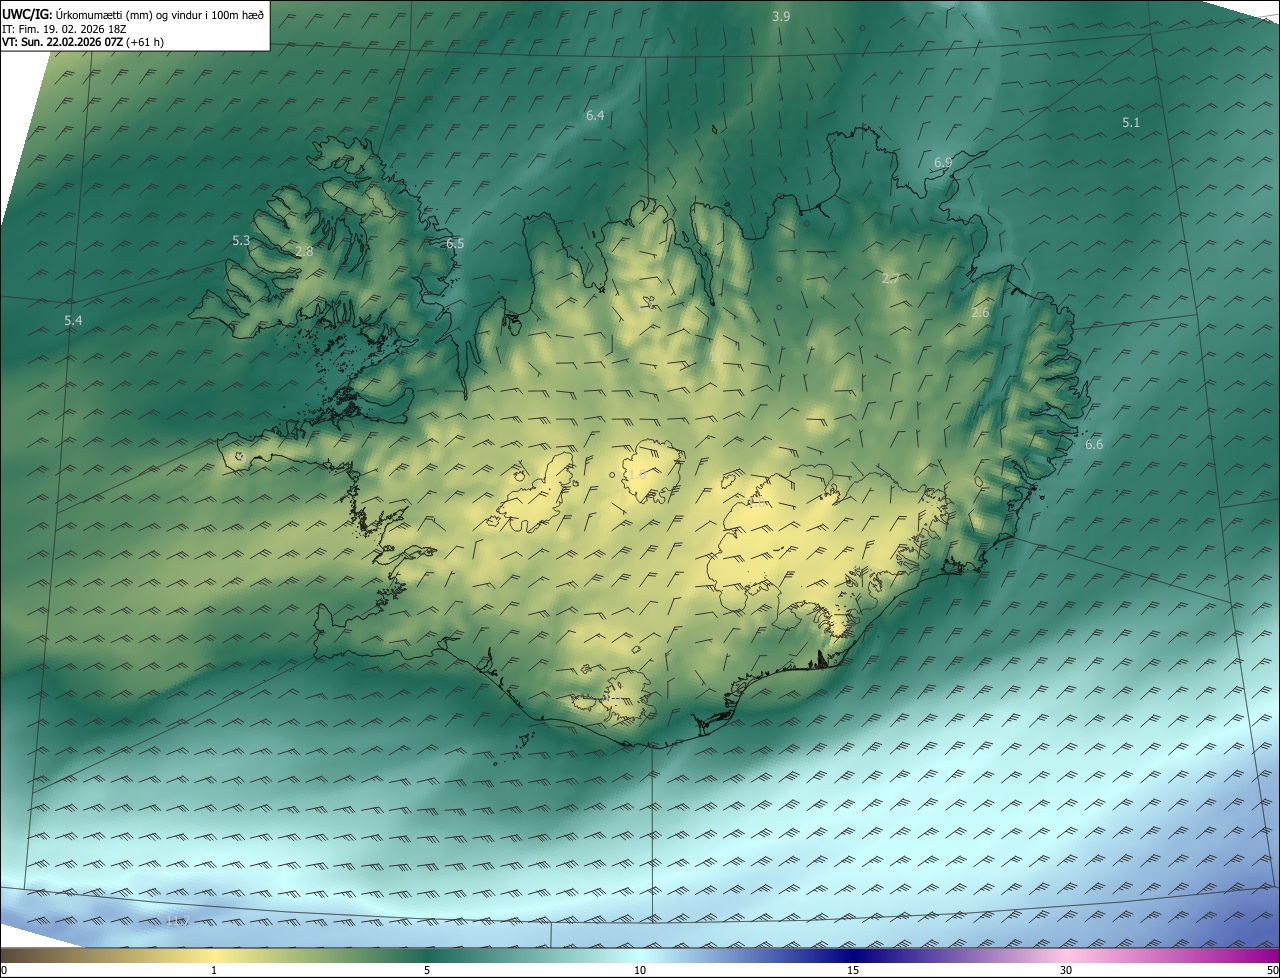
Task: Click the 0 tick label on the legend
Action: click(4, 970)
